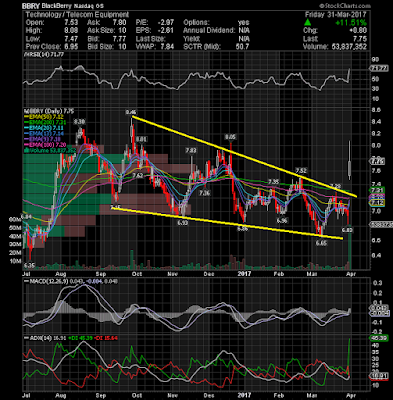Click the 7.83 peak label in November
Screen dimensions: 393x400
191,150
